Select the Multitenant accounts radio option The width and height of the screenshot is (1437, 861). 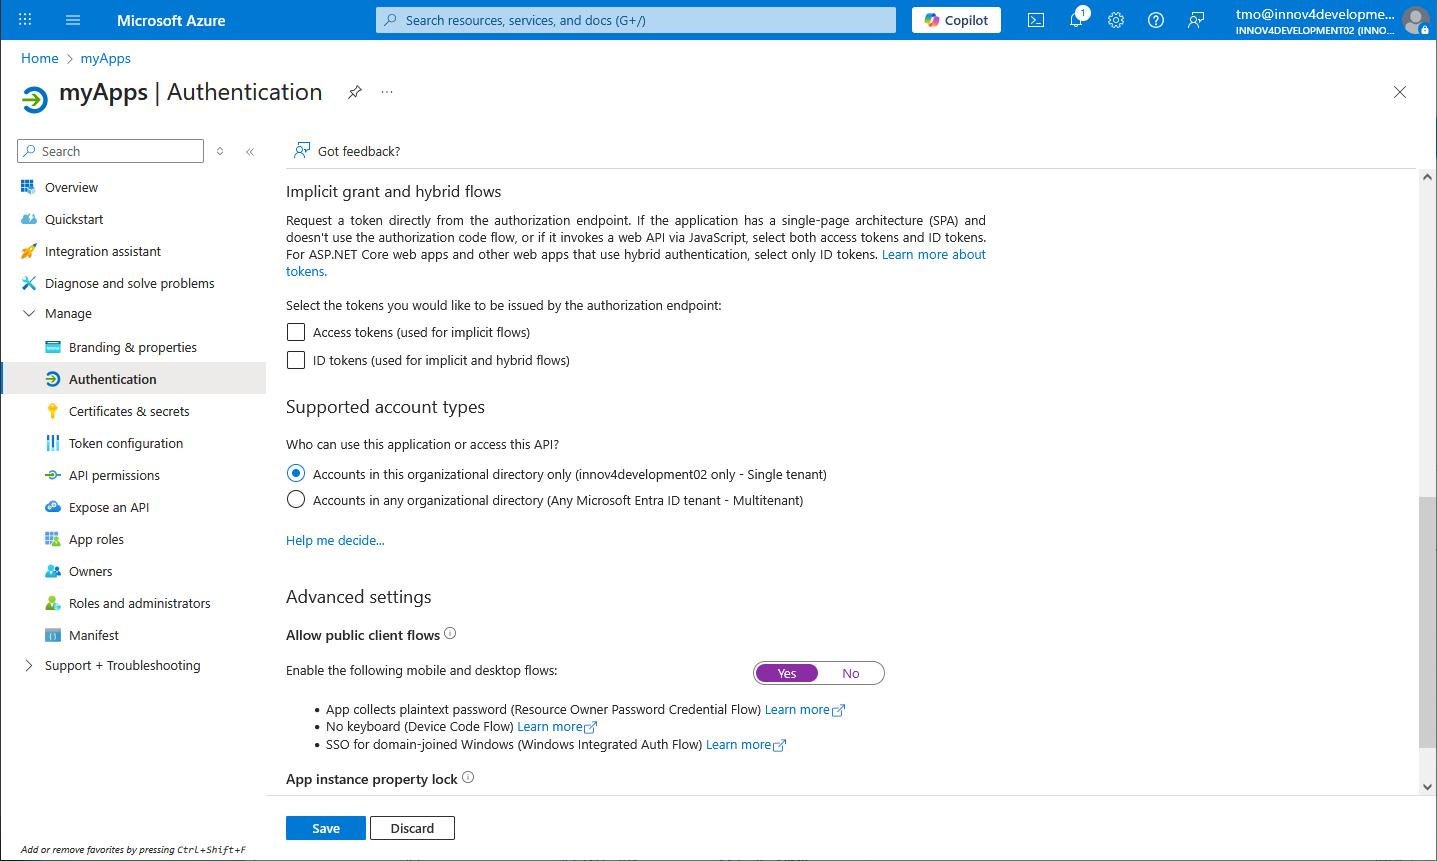tap(296, 500)
